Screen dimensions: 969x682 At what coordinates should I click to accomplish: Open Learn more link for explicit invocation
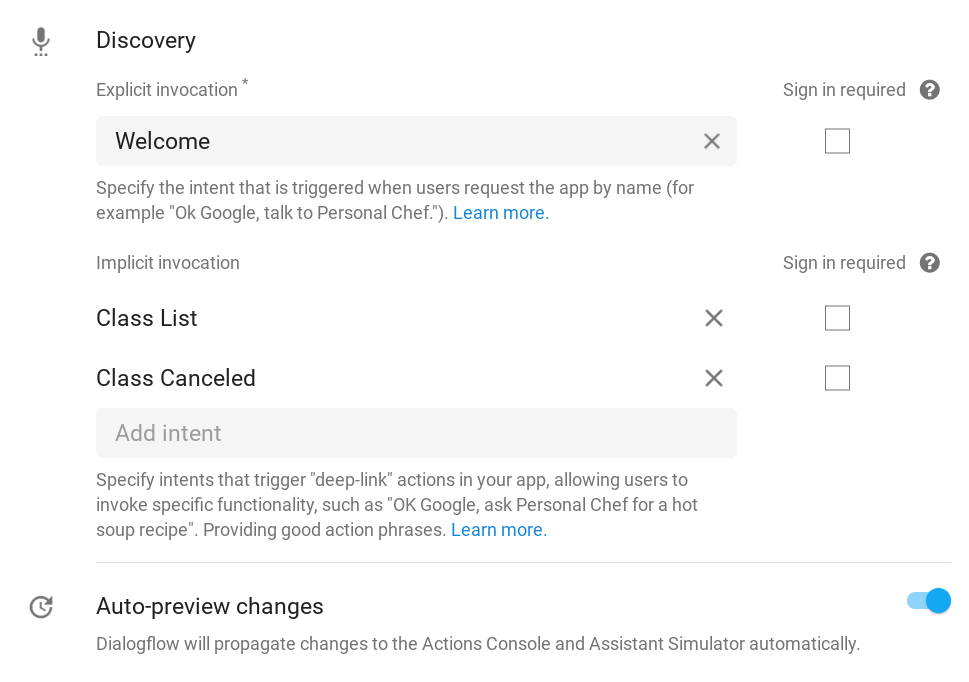tap(500, 213)
